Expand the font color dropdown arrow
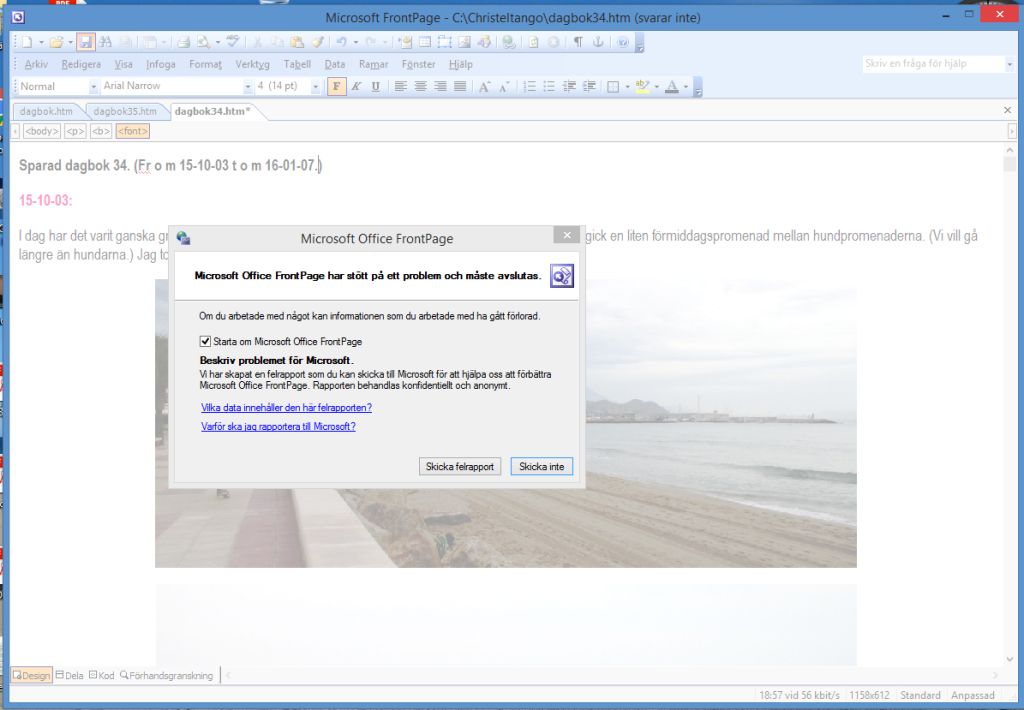1024x710 pixels. 685,86
